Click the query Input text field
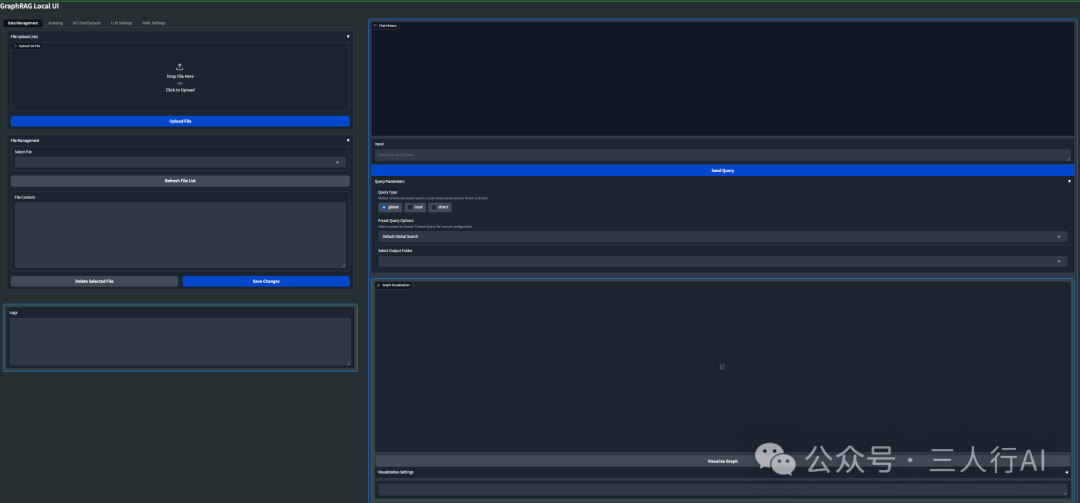This screenshot has width=1080, height=503. pos(723,155)
